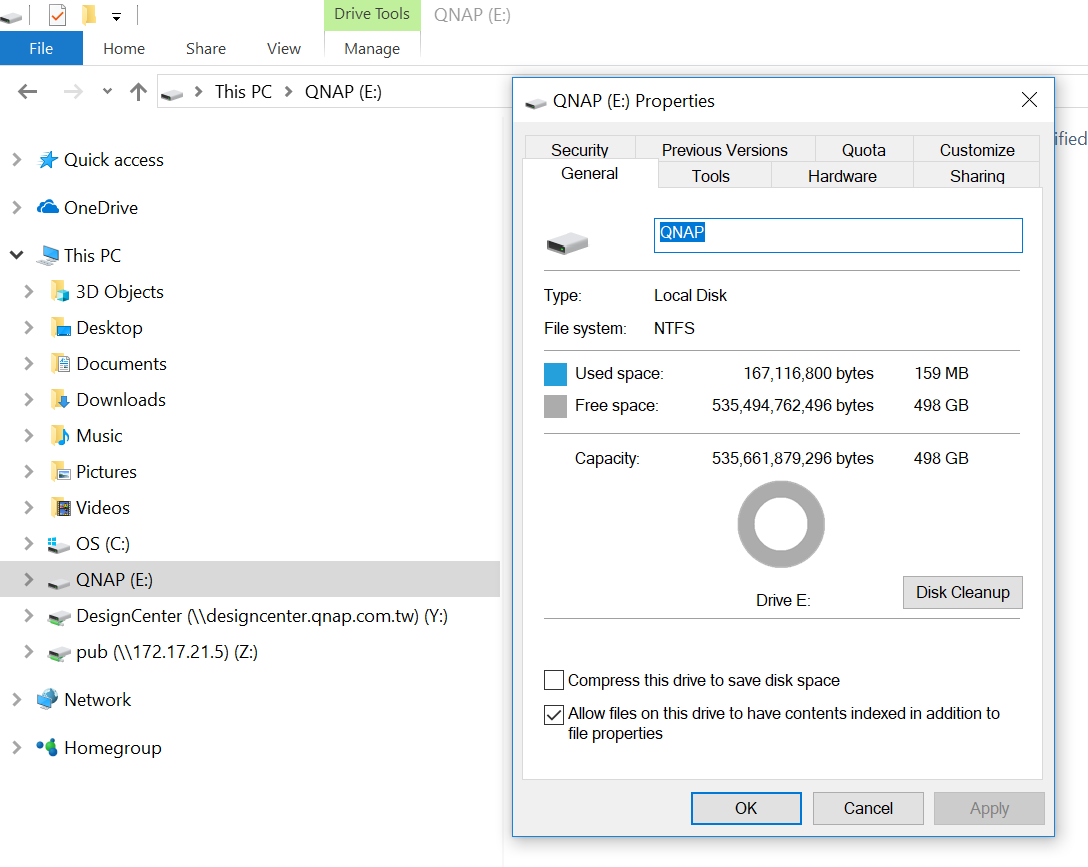Click the OneDrive cloud icon
Screen dimensions: 1088x867
[47, 208]
